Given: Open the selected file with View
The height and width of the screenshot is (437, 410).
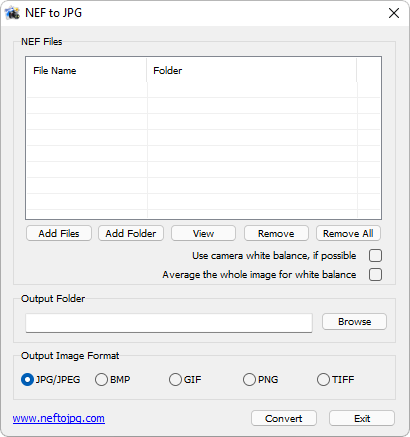Looking at the screenshot, I should 203,233.
